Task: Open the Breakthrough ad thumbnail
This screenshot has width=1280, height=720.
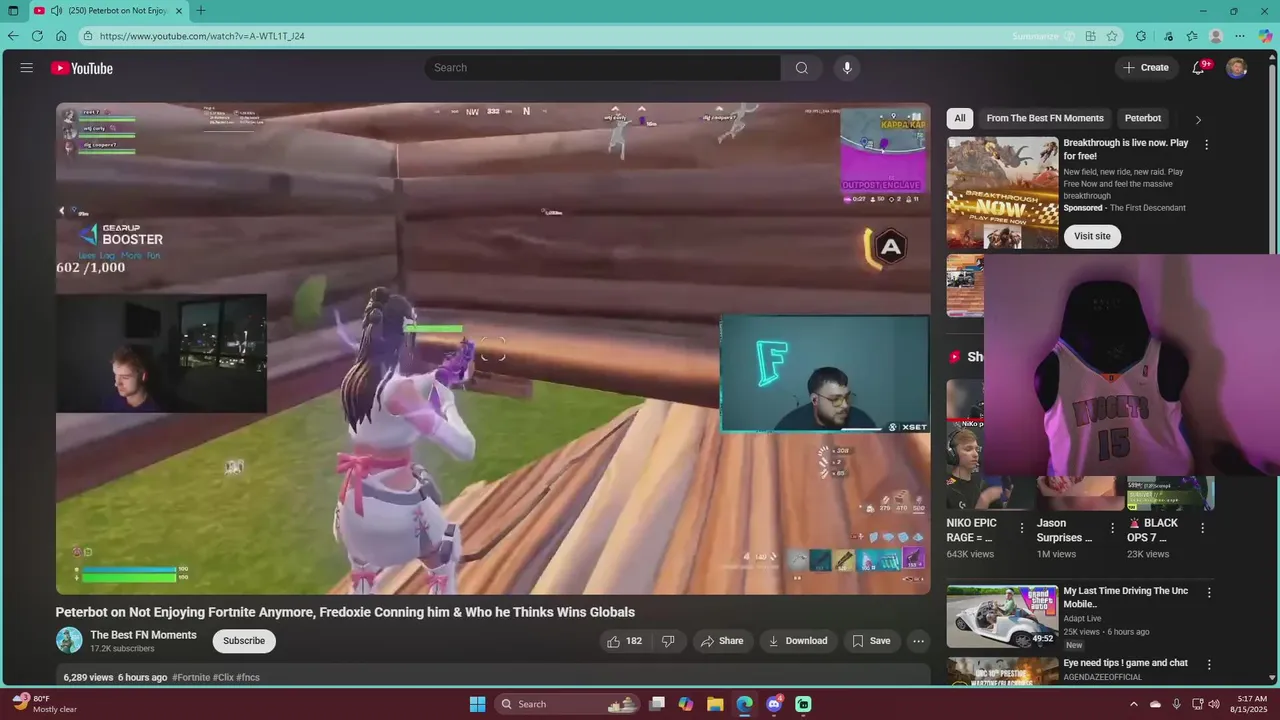Action: 1002,192
